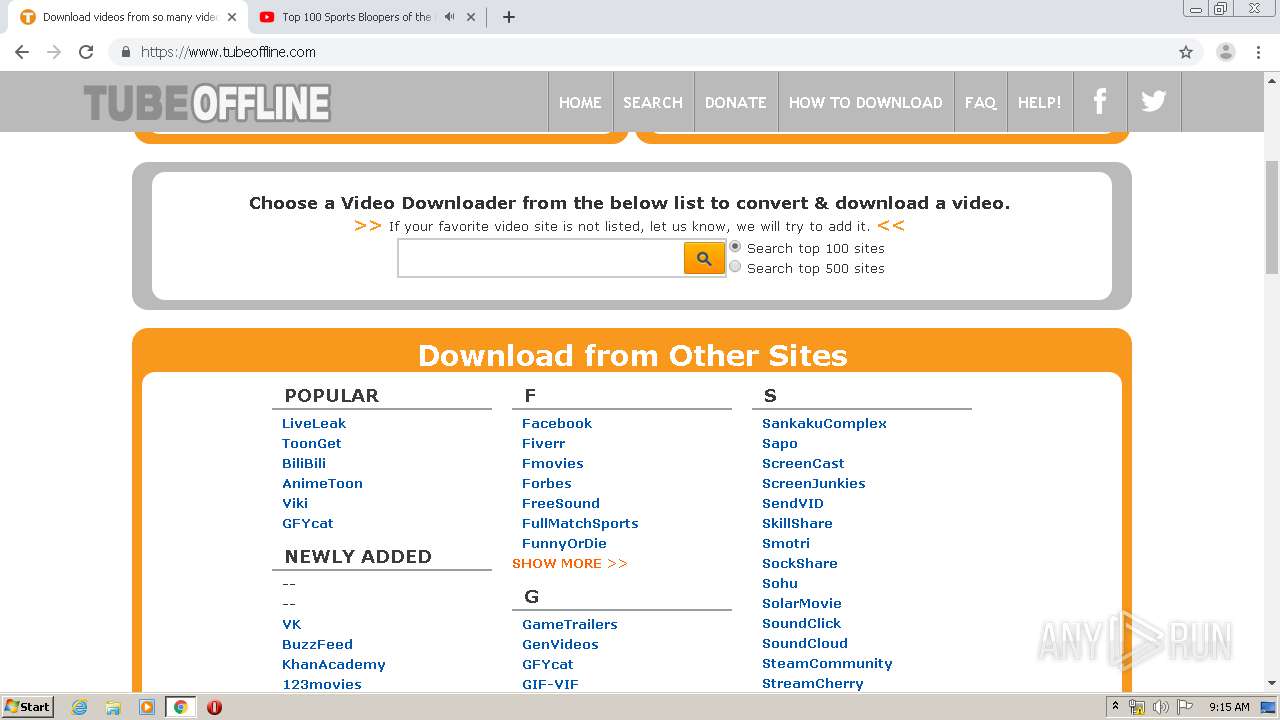Open the Windows Start button
1280x720 pixels.
click(28, 706)
